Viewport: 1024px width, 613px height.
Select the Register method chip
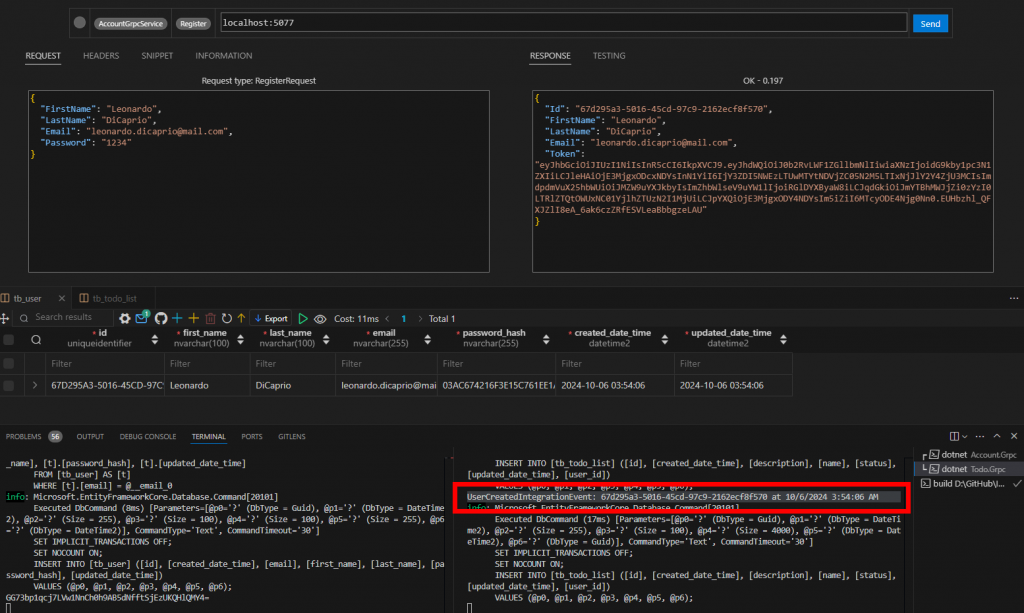[x=193, y=24]
